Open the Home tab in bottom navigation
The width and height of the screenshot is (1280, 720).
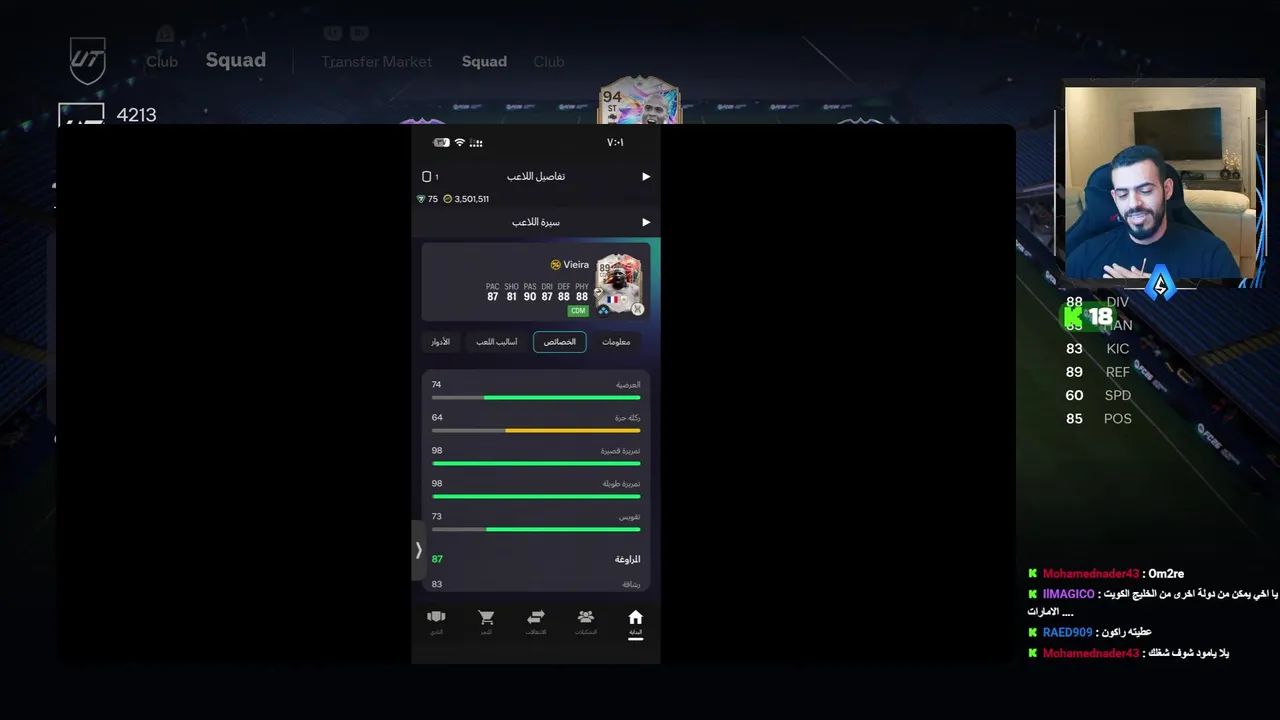tap(635, 622)
